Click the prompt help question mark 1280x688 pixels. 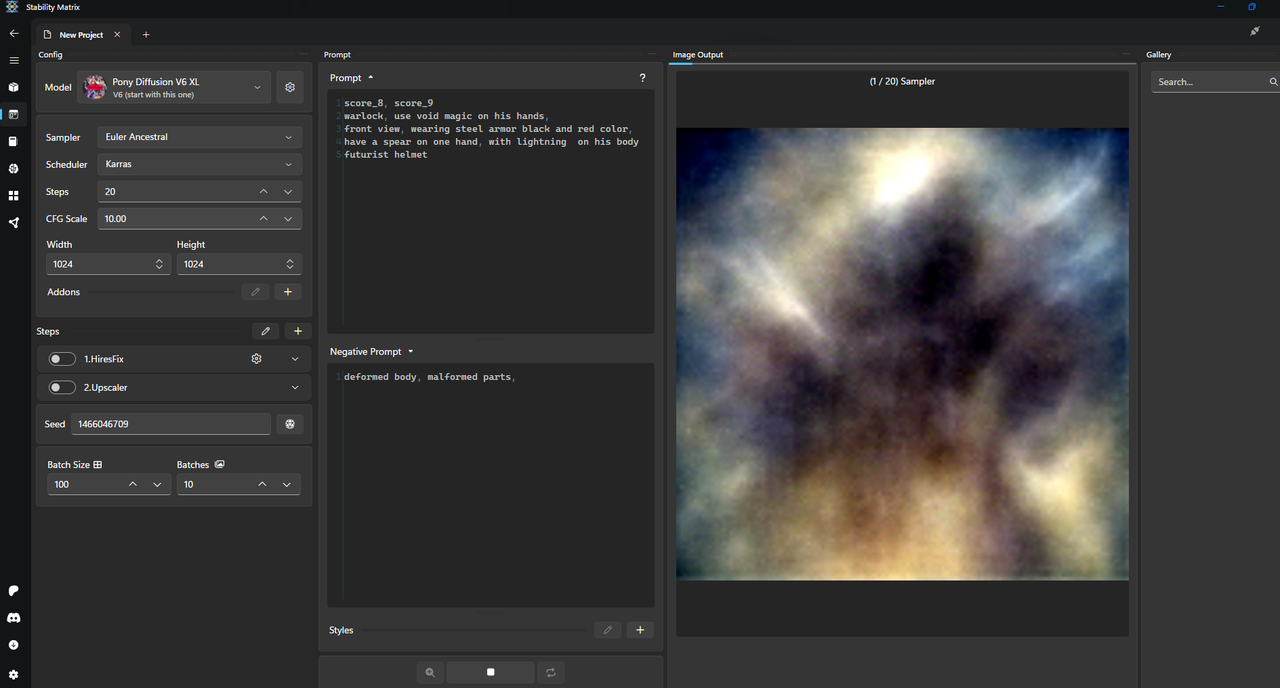click(642, 78)
